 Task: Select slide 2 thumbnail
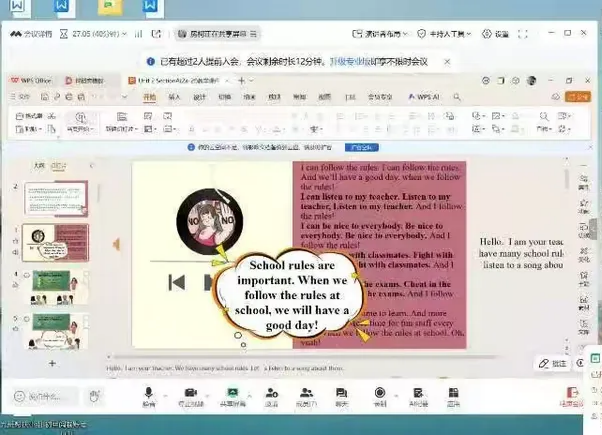click(x=56, y=198)
